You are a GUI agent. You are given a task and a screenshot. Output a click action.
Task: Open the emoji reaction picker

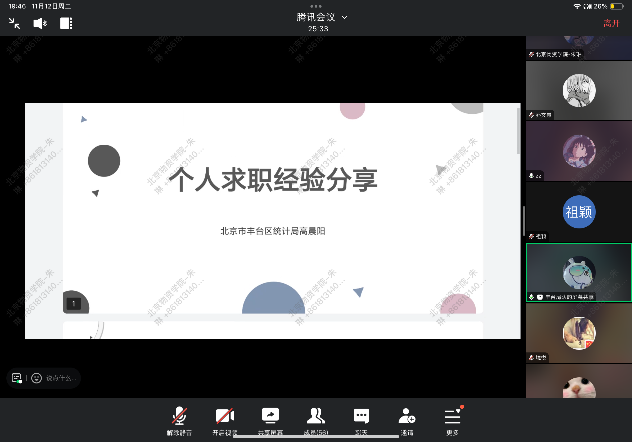click(37, 378)
